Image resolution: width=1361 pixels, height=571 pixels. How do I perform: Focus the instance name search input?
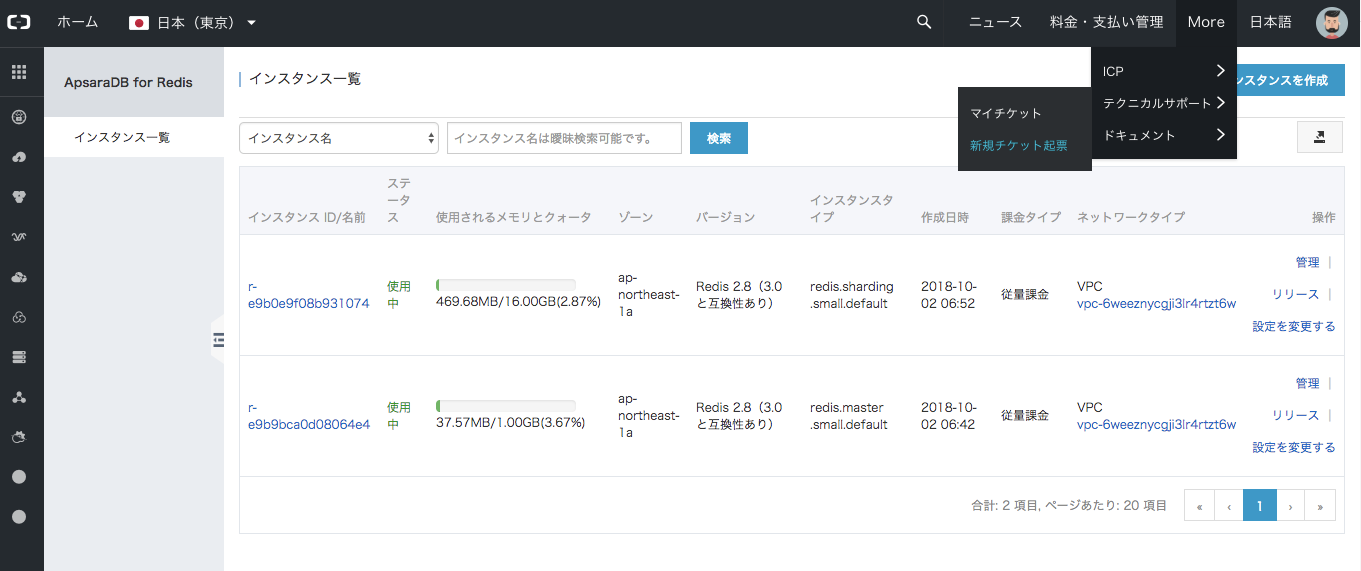pos(564,138)
